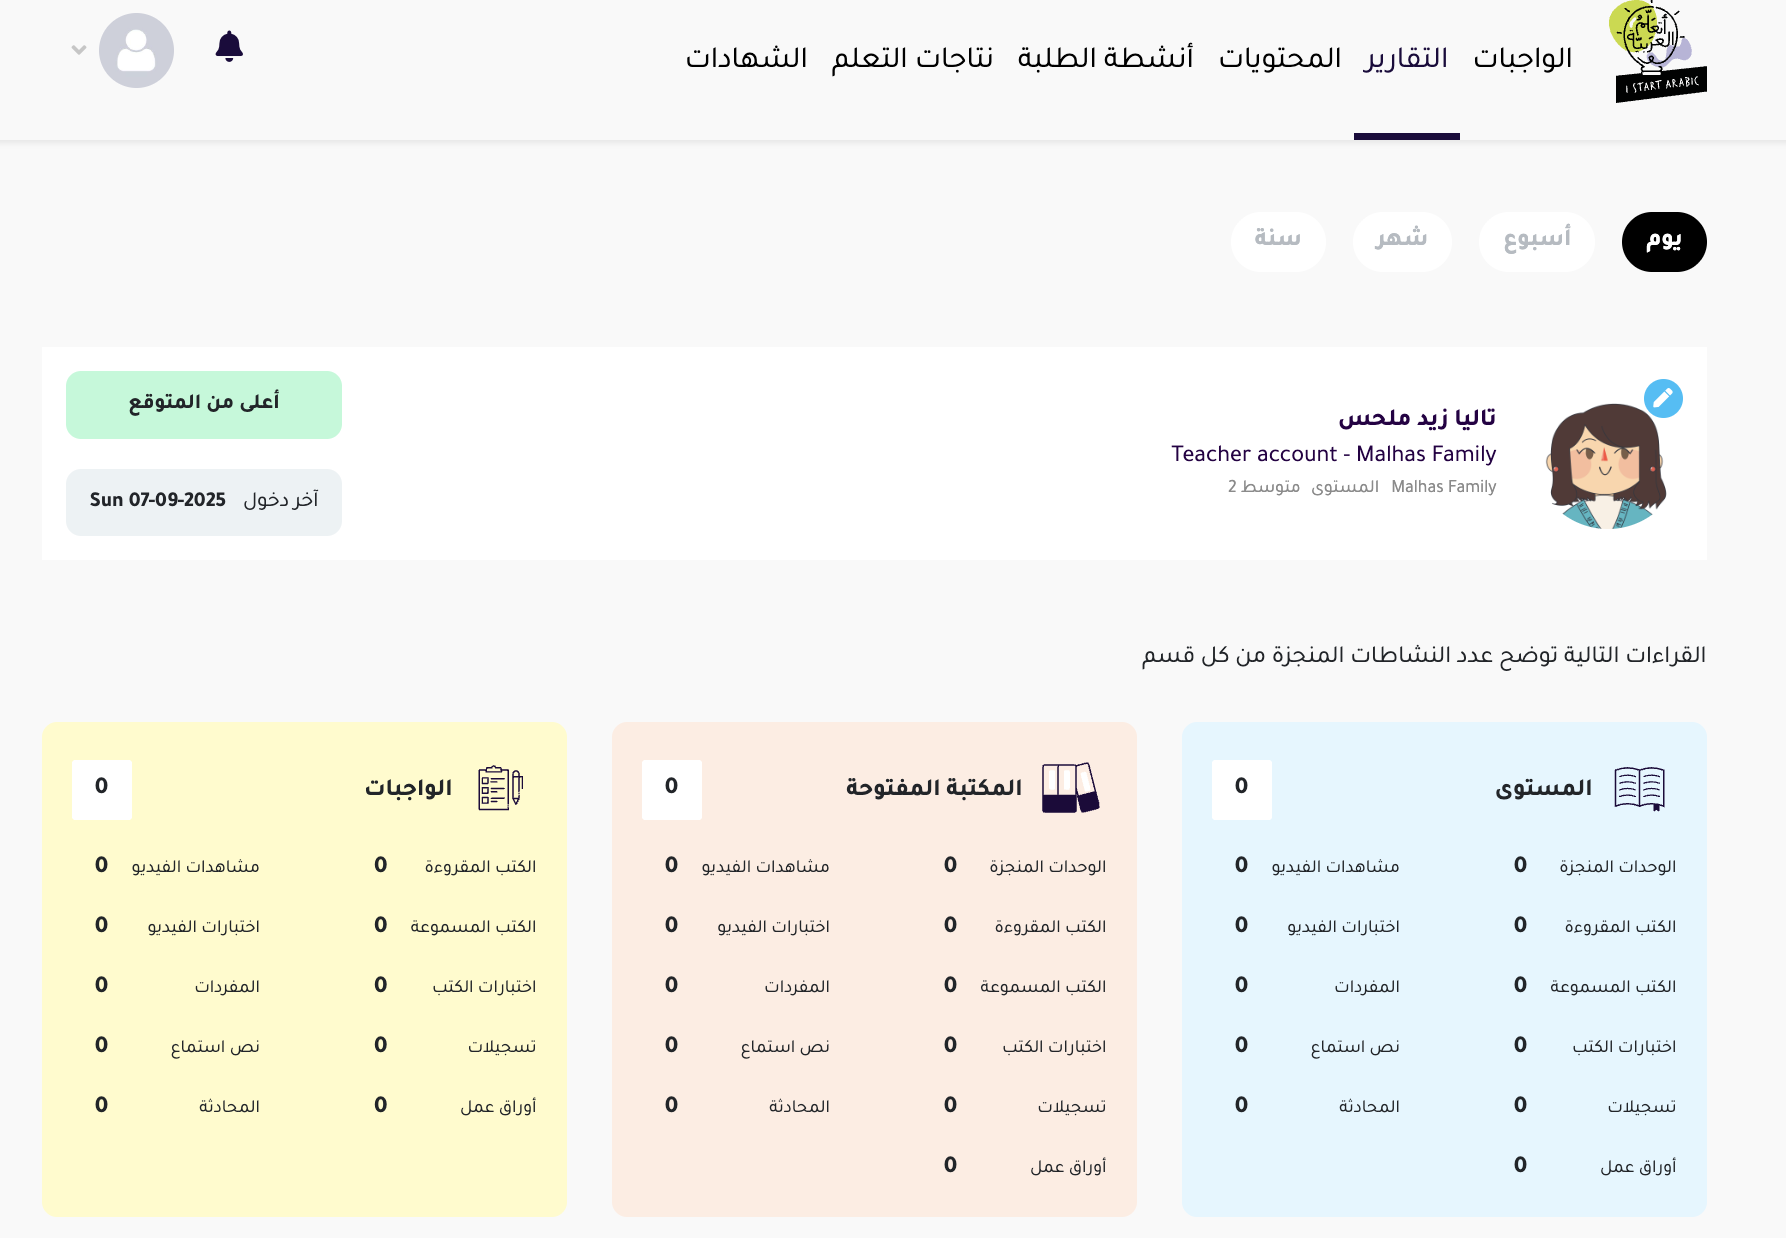Open the الشهادات certificates tab
1786x1238 pixels.
point(746,58)
